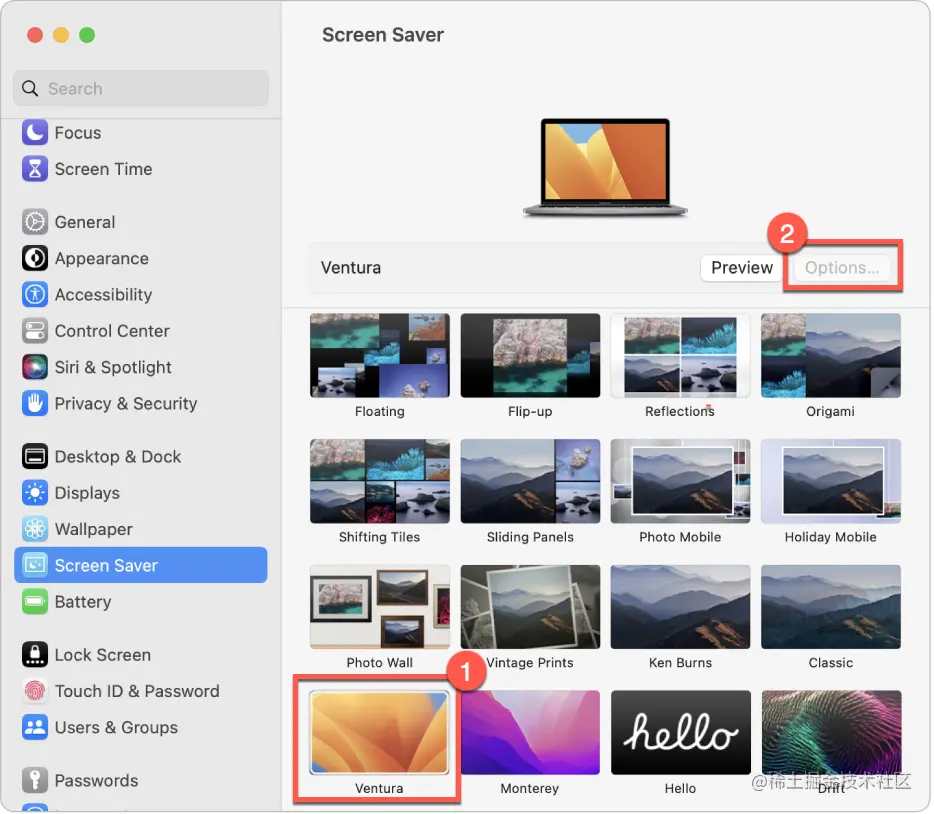The height and width of the screenshot is (814, 934).
Task: Open the Displays sun icon
Action: click(x=35, y=492)
